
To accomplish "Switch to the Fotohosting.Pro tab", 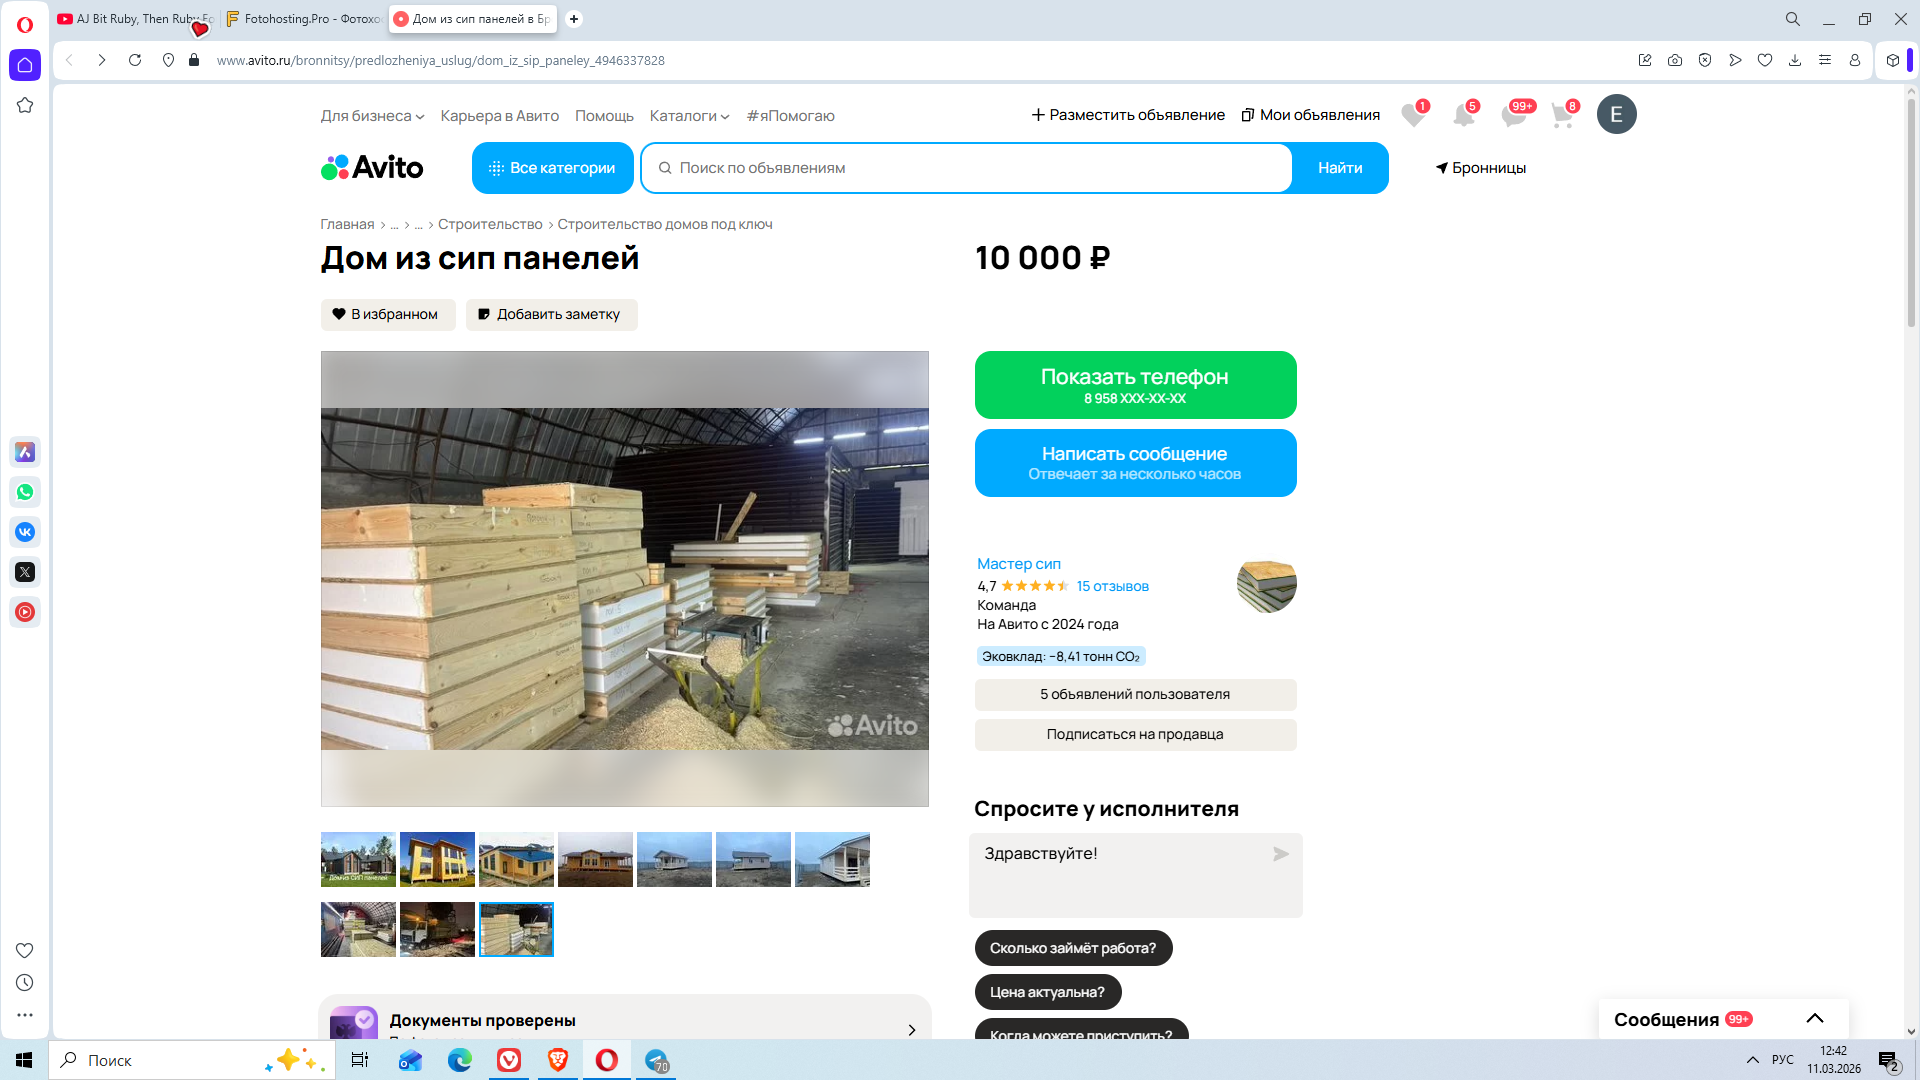I will tap(303, 19).
